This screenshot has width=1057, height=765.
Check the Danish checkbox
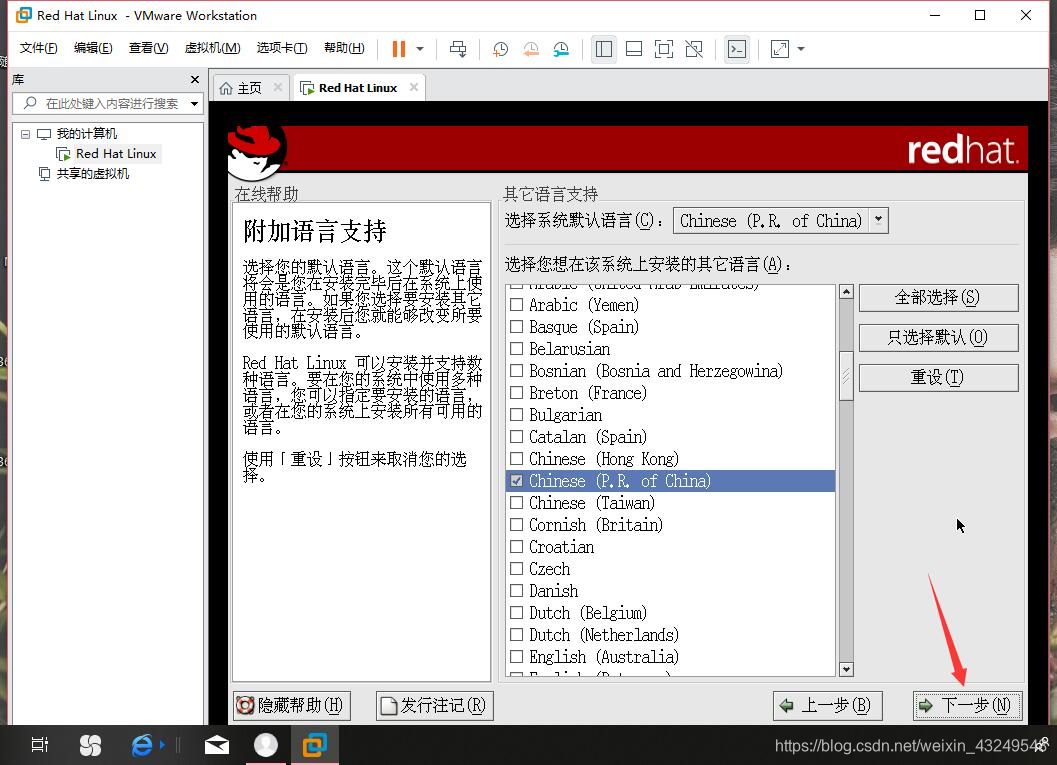pyautogui.click(x=516, y=590)
